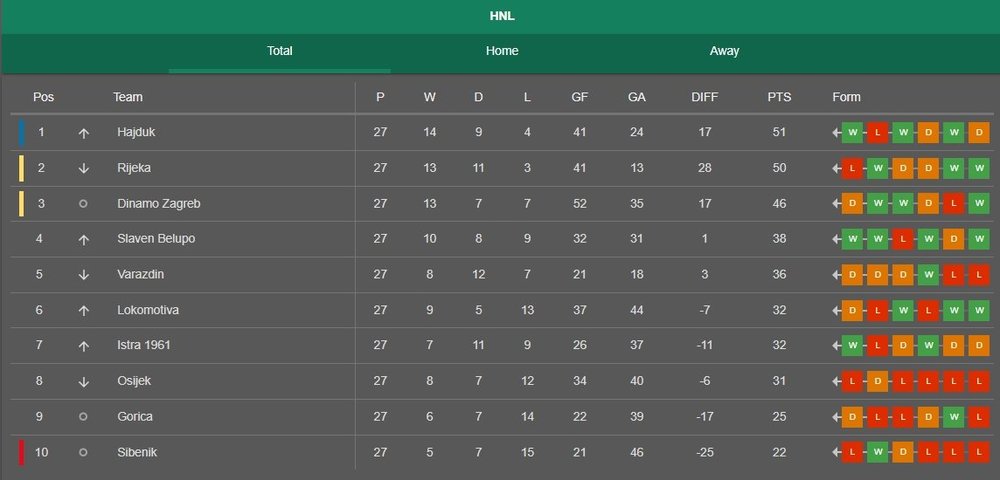Viewport: 1000px width, 480px height.
Task: Click the red relegation marker beside Sibenik
Action: click(x=21, y=452)
